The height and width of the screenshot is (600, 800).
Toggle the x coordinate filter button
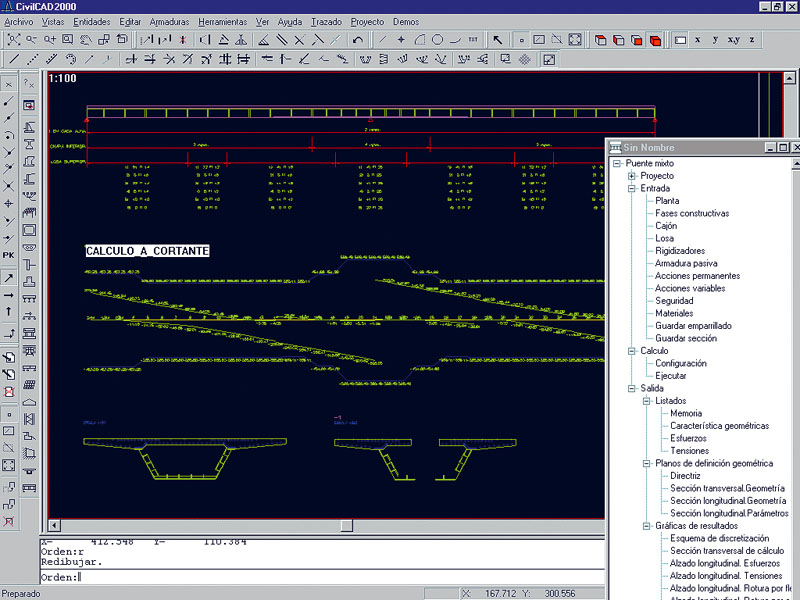[698, 40]
